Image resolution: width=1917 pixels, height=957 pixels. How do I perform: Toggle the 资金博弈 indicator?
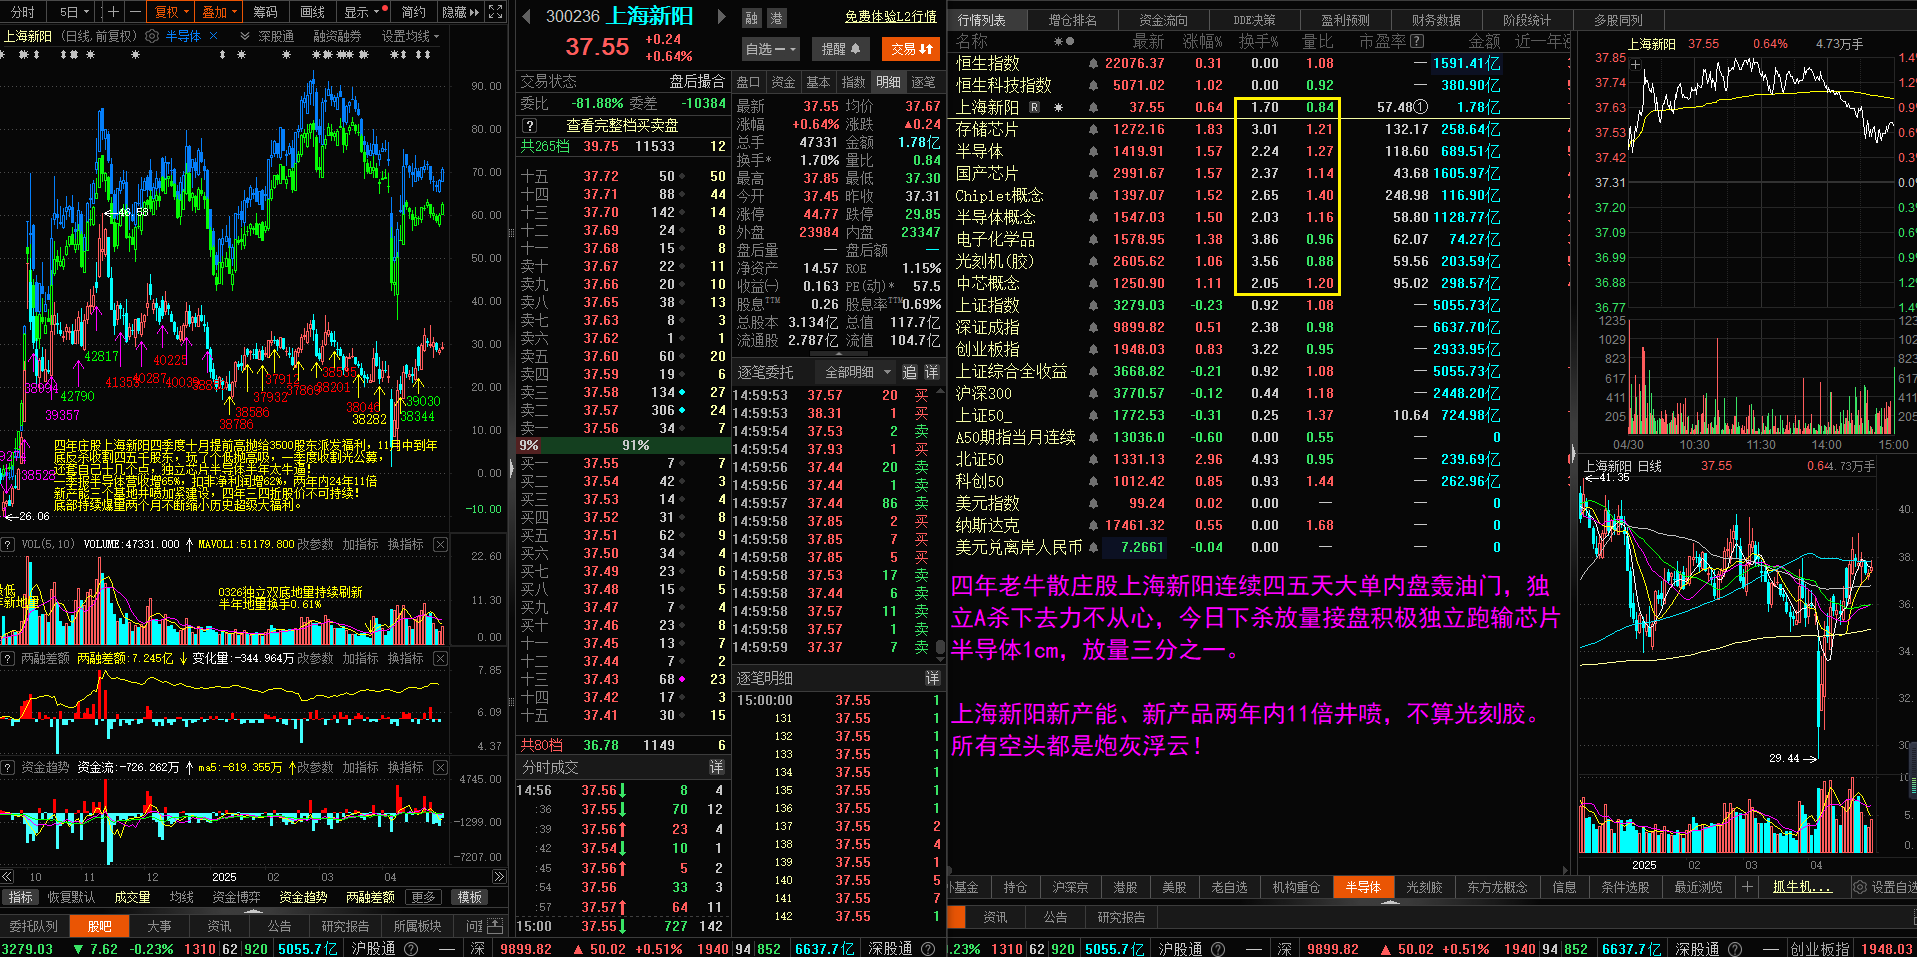click(x=236, y=897)
